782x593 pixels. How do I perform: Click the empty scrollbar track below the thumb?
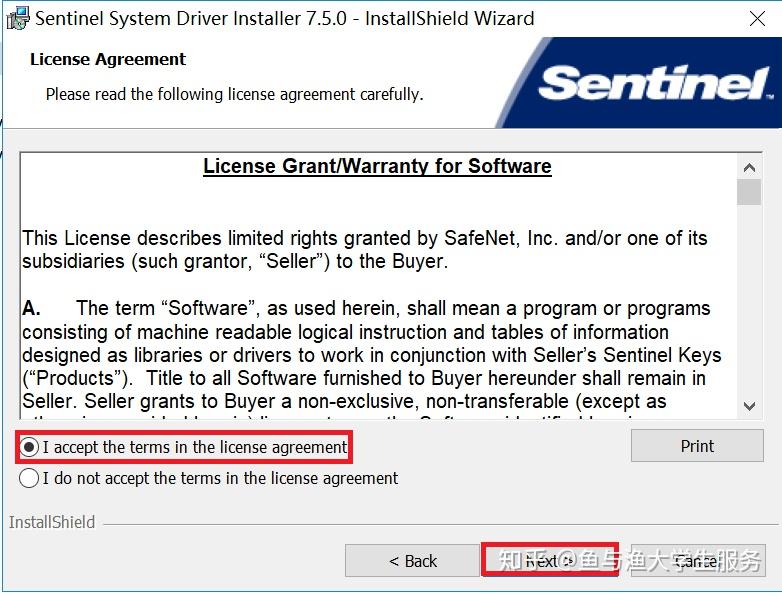tap(749, 300)
